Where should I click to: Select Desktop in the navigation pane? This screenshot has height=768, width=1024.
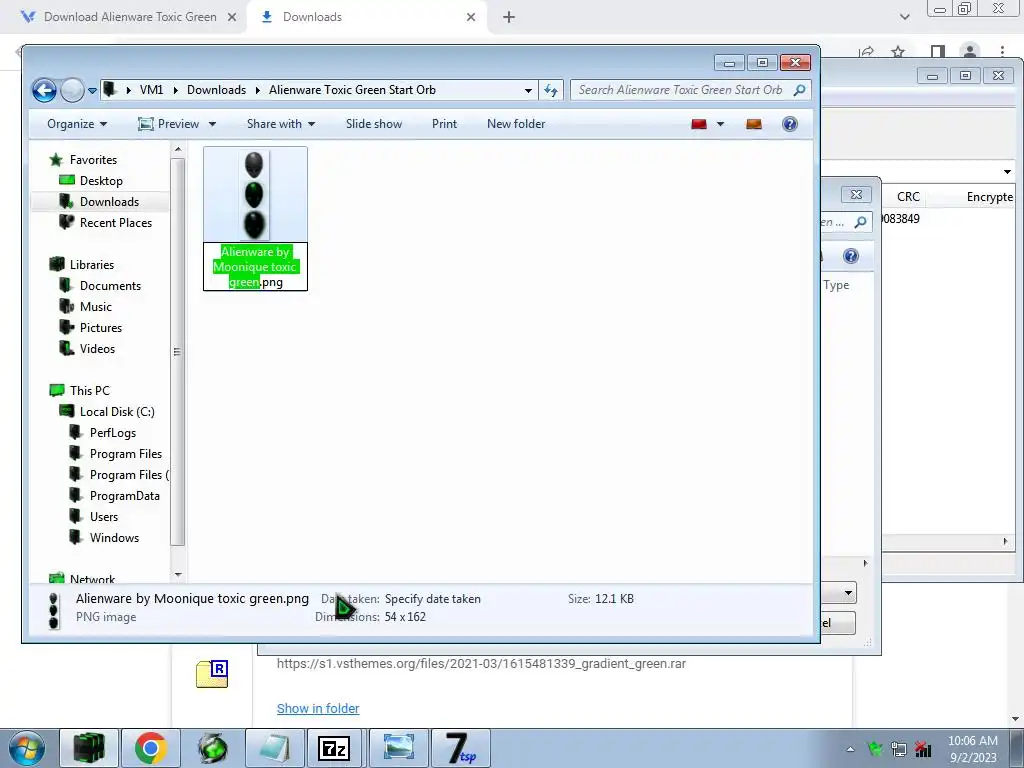[x=101, y=181]
